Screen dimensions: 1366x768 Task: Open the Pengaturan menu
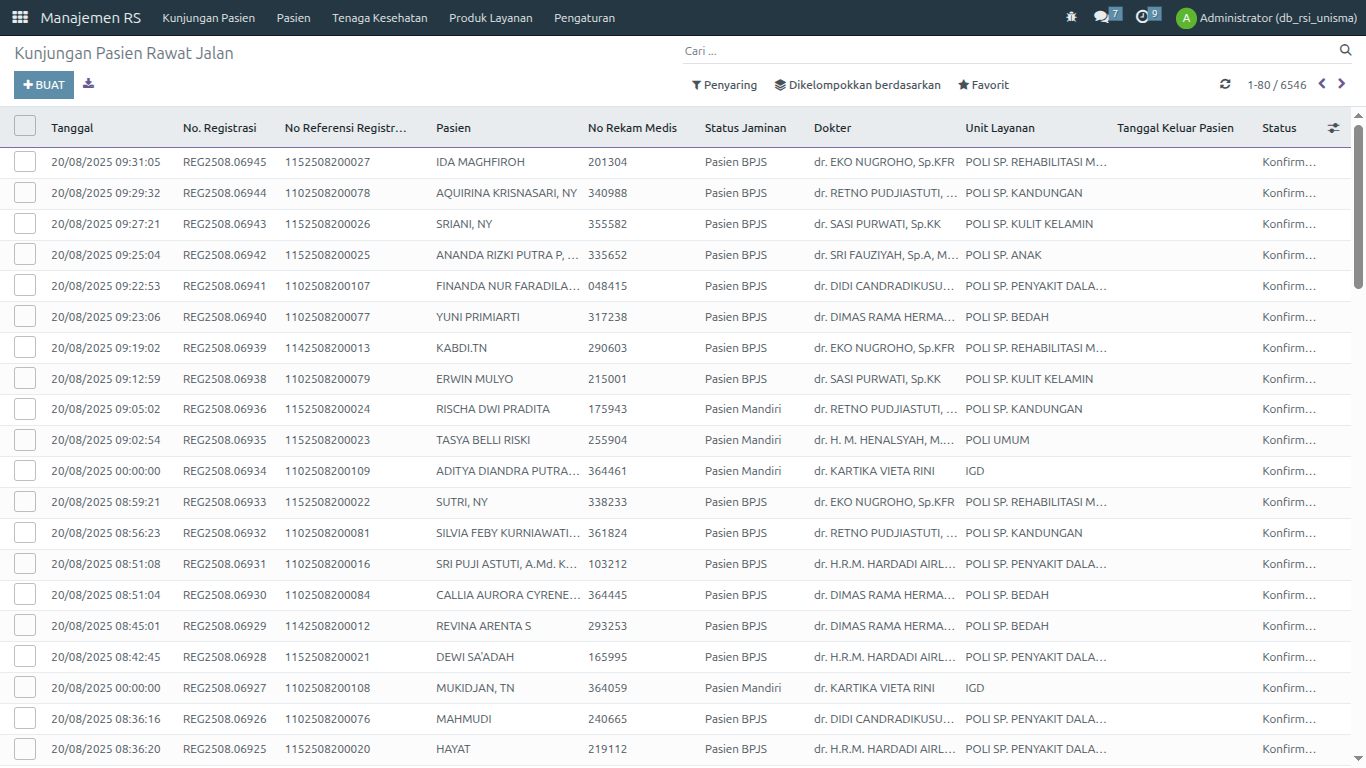[x=584, y=18]
